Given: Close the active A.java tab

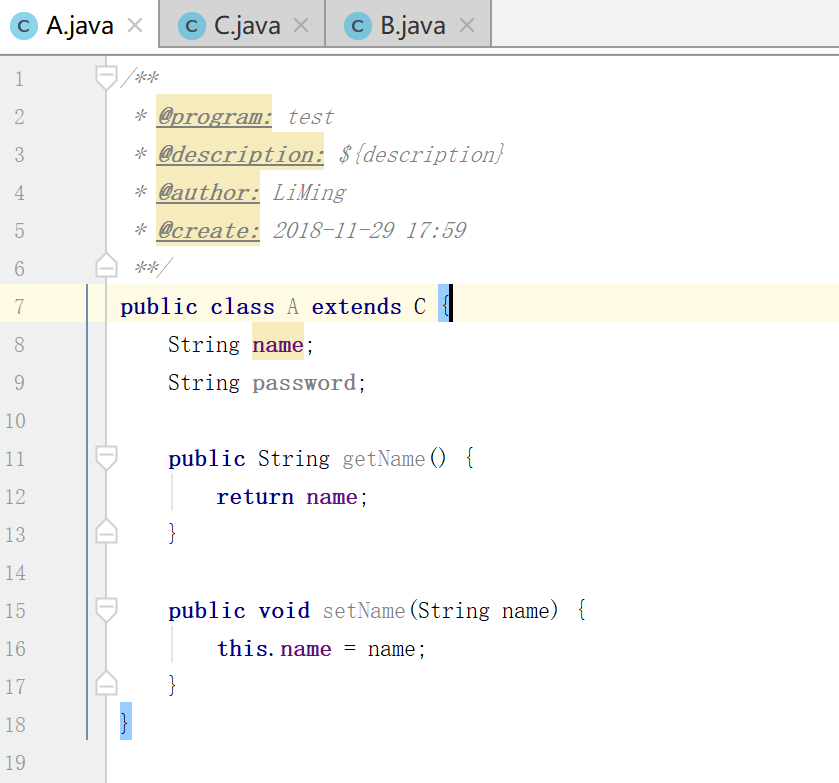Looking at the screenshot, I should [x=133, y=25].
